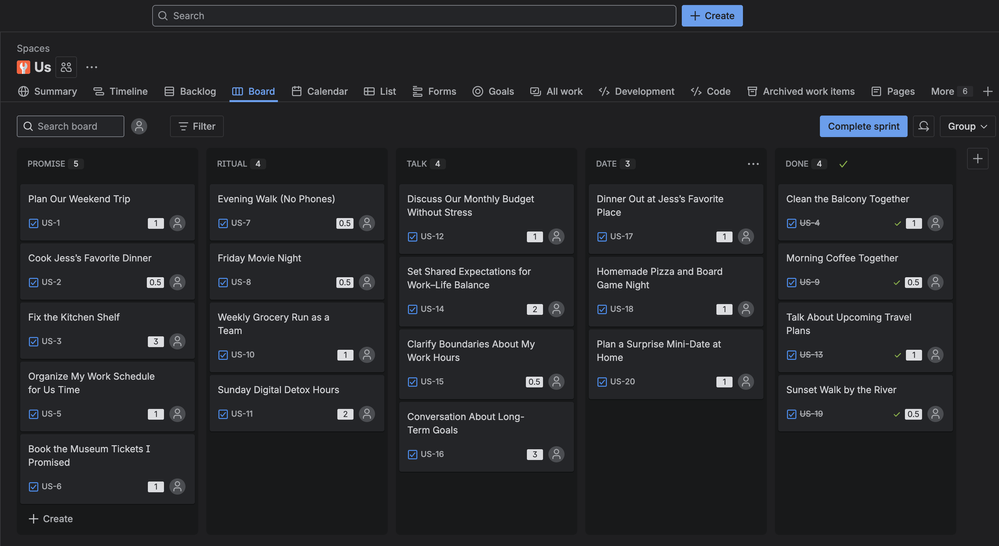999x546 pixels.
Task: Switch to the Timeline tab
Action: [x=120, y=91]
